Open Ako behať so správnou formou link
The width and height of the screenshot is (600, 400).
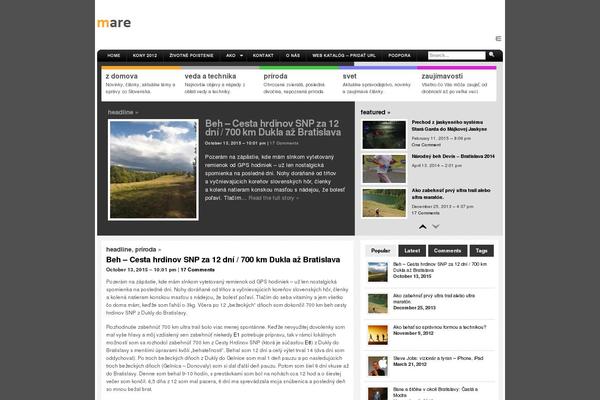[440, 327]
